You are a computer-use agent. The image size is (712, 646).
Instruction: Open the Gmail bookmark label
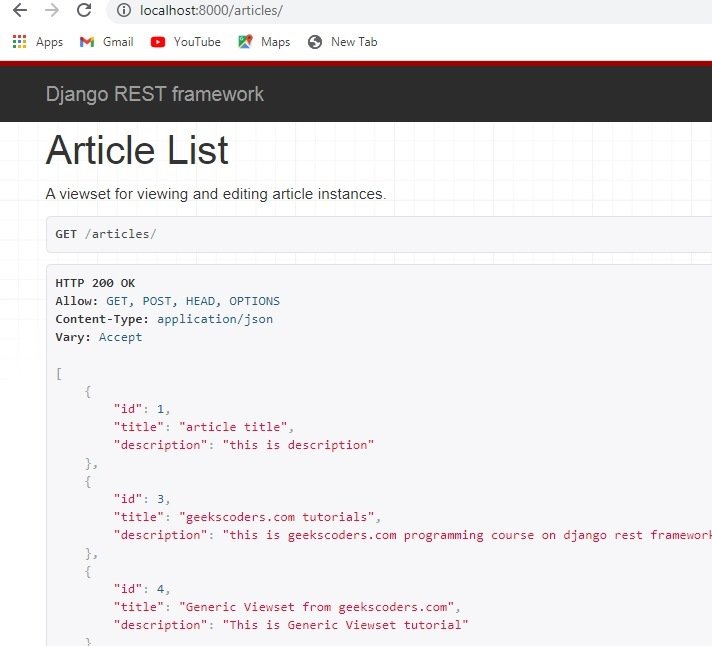(x=118, y=42)
